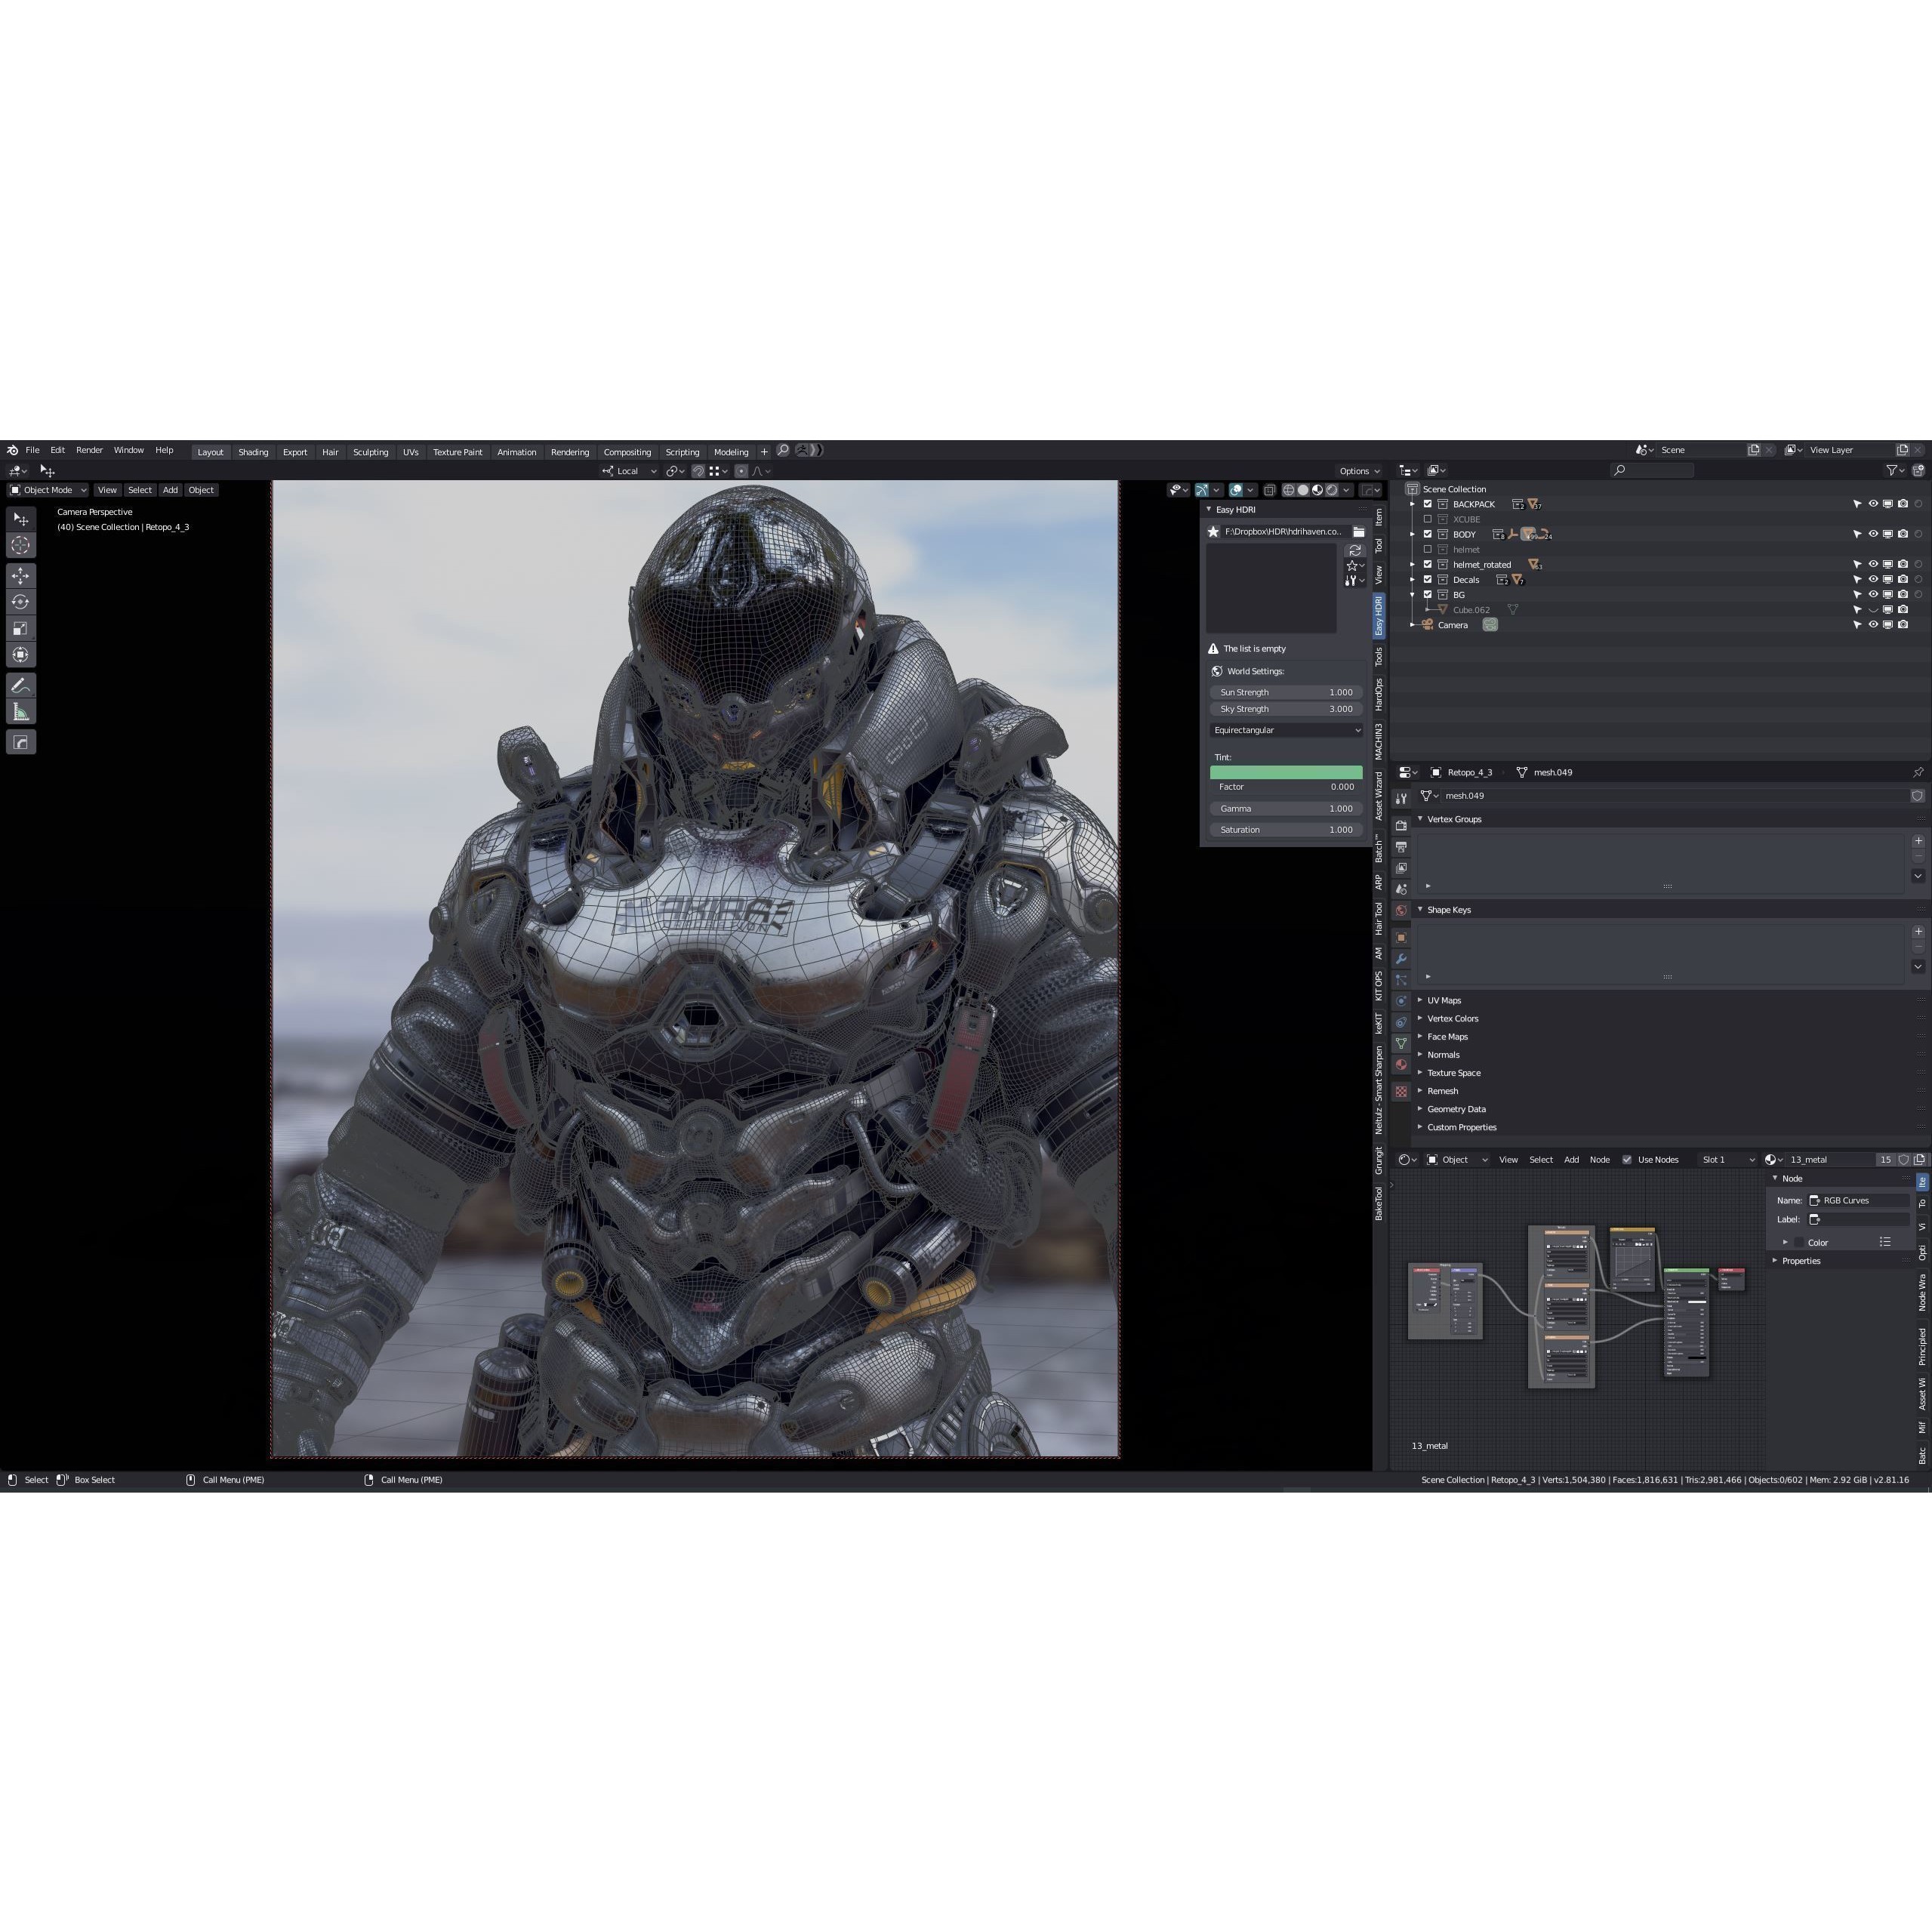Switch viewport to wireframe shading mode

click(x=1289, y=490)
